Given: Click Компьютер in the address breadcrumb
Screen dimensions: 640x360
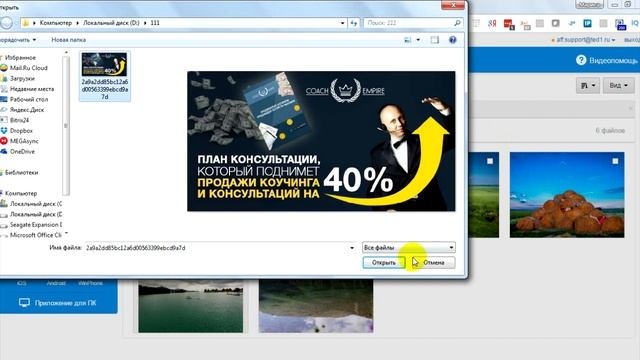Looking at the screenshot, I should (56, 23).
